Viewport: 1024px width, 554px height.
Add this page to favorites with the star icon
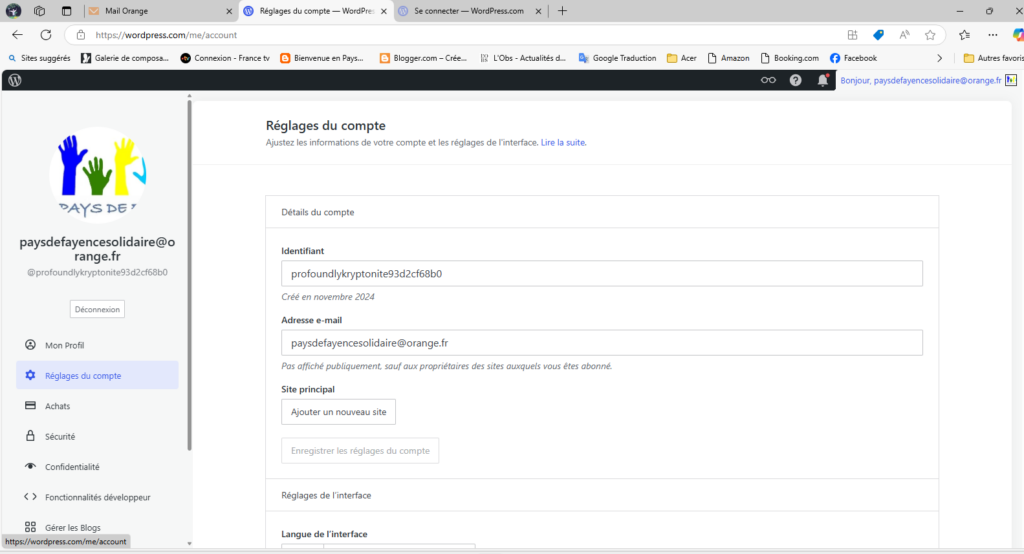pos(930,34)
